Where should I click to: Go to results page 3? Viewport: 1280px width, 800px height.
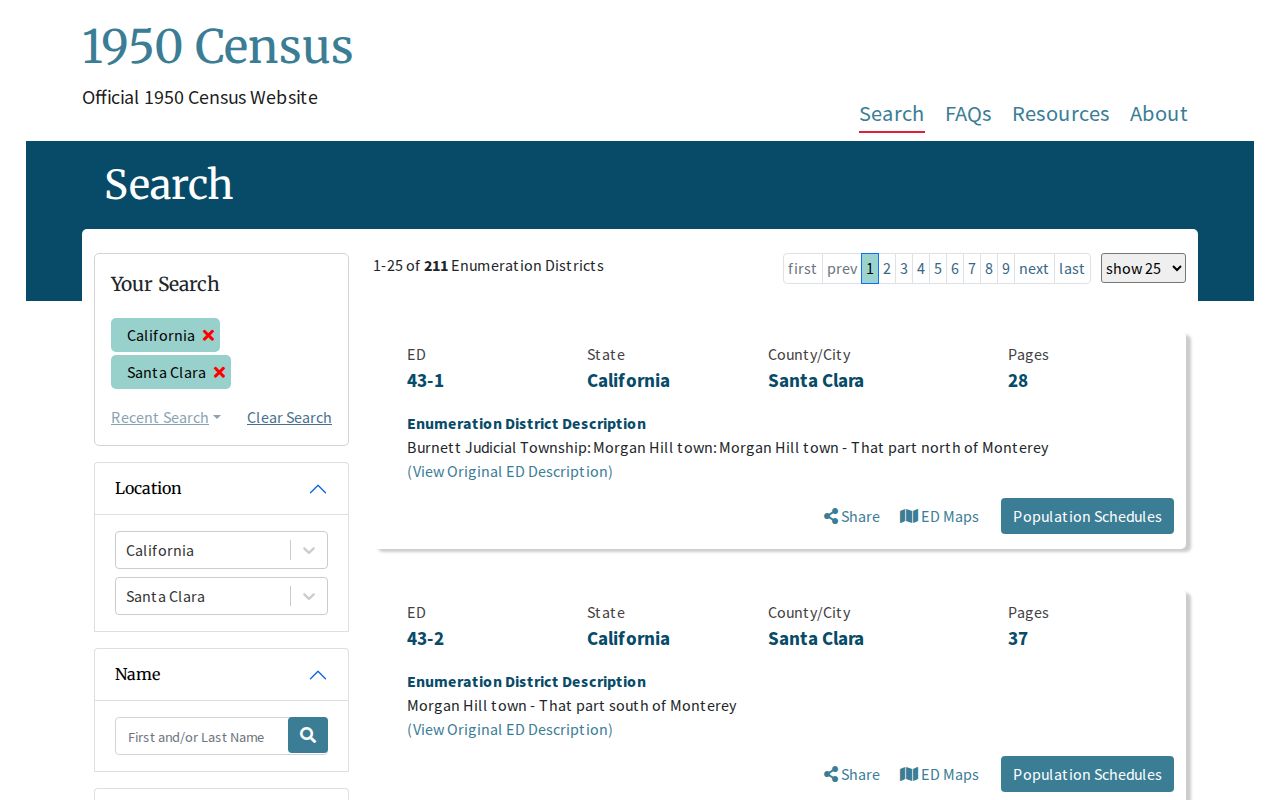[x=904, y=268]
